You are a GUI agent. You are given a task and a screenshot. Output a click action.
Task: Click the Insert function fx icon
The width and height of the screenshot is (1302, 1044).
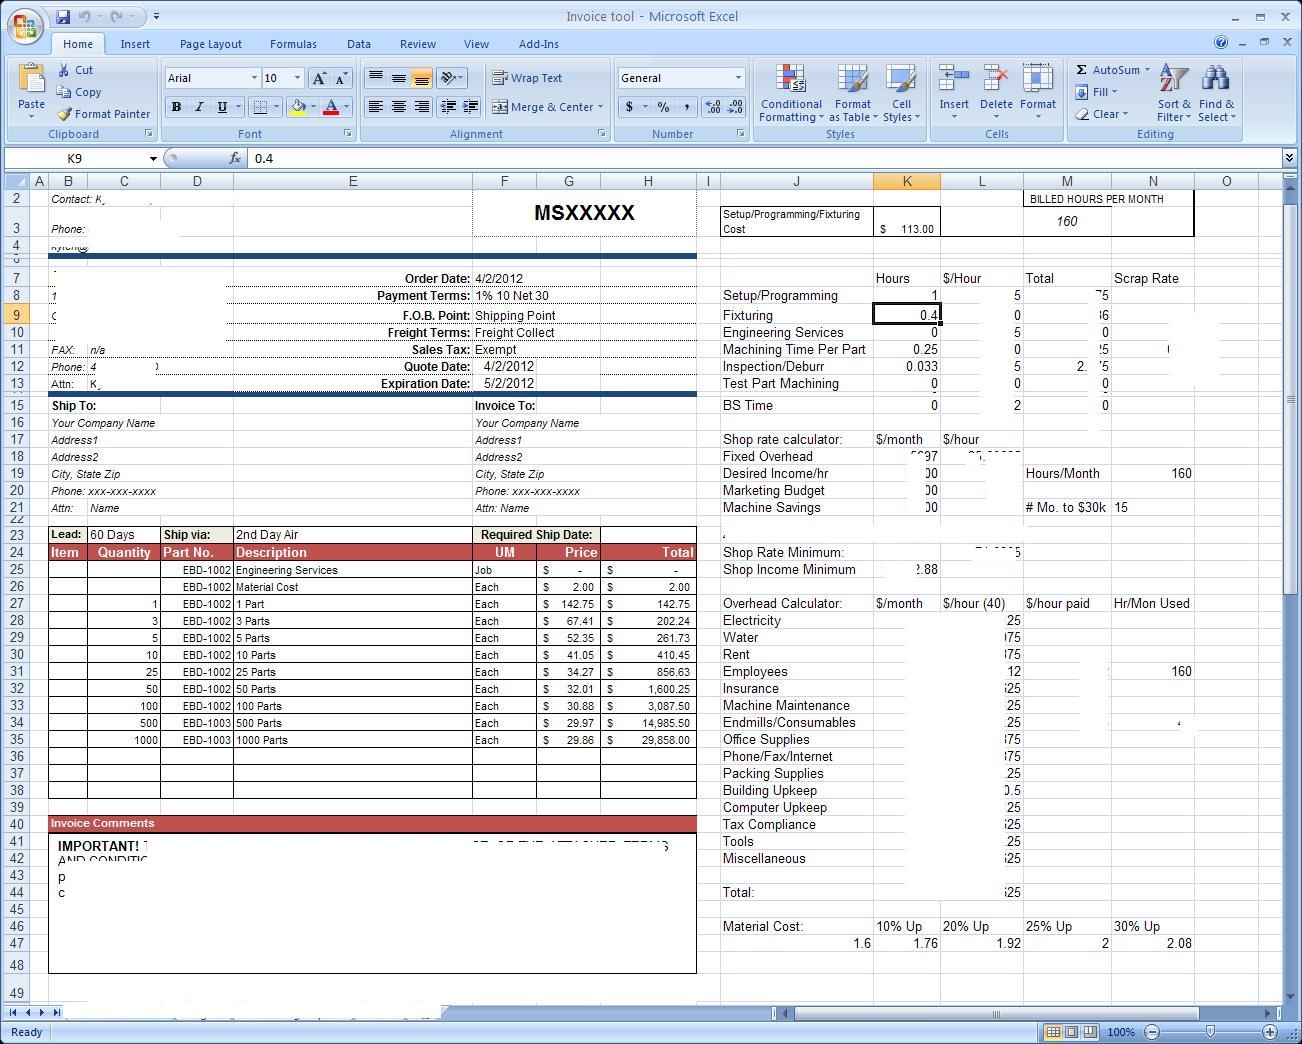click(235, 158)
